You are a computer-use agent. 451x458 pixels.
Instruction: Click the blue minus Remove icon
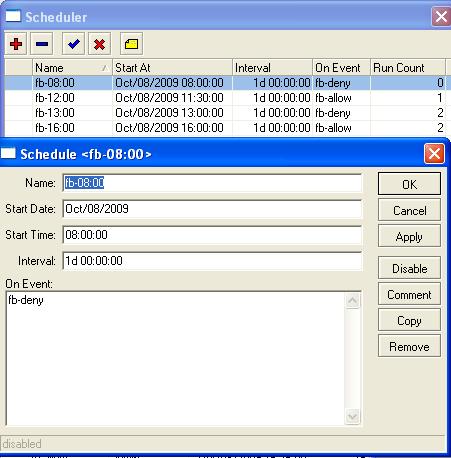coord(42,44)
